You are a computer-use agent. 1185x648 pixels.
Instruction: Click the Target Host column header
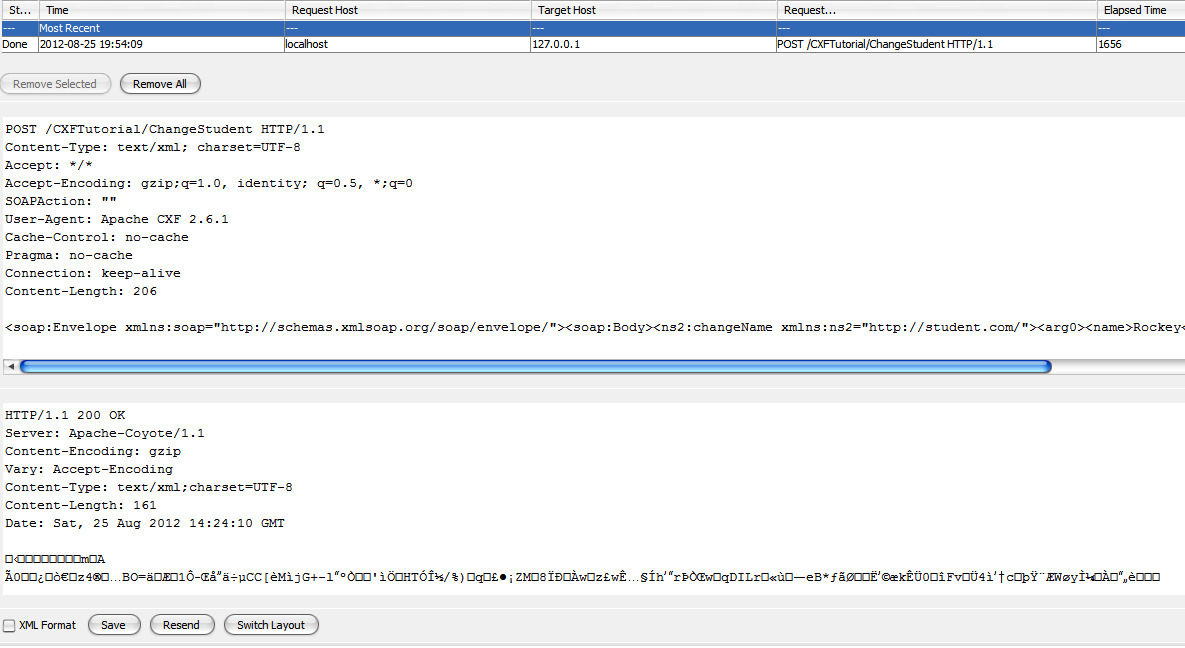654,10
